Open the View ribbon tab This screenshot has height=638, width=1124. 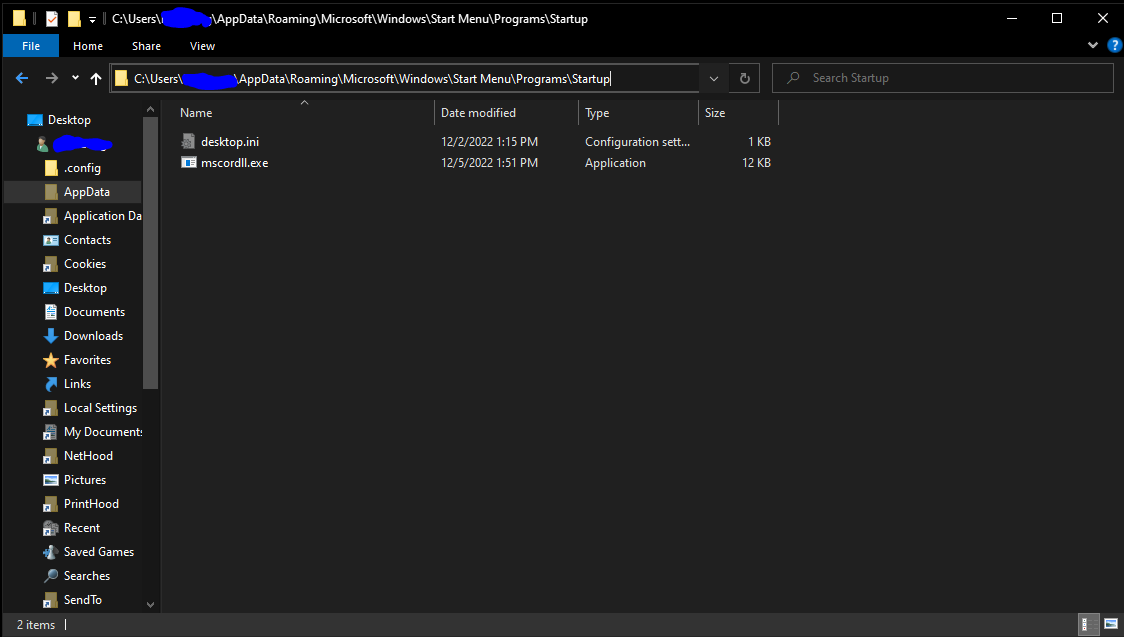(x=202, y=46)
